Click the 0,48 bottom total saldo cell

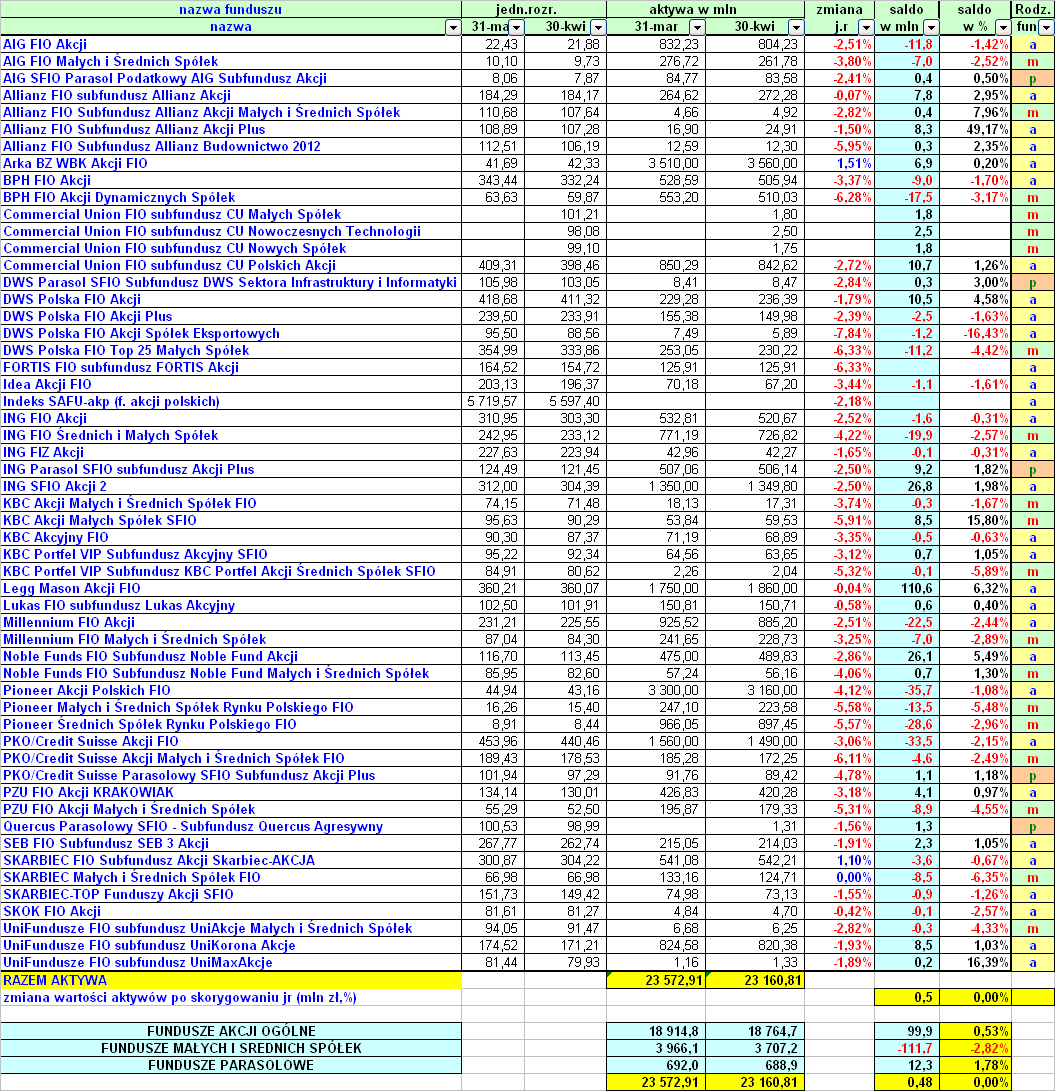click(x=907, y=1083)
